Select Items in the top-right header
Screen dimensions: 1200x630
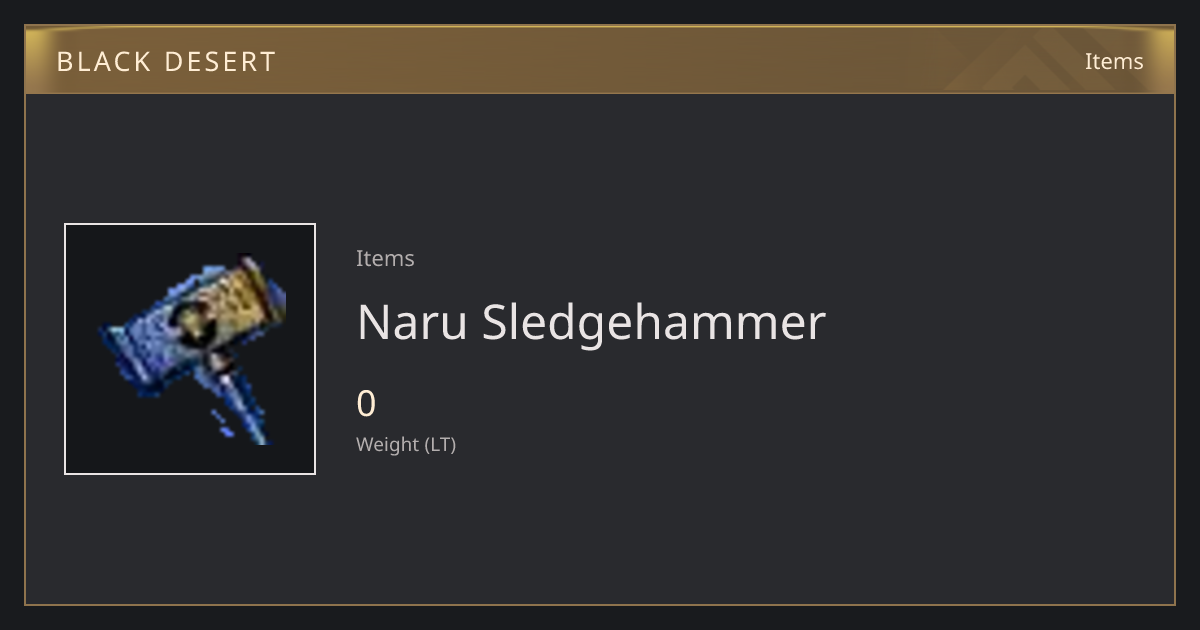point(1114,61)
